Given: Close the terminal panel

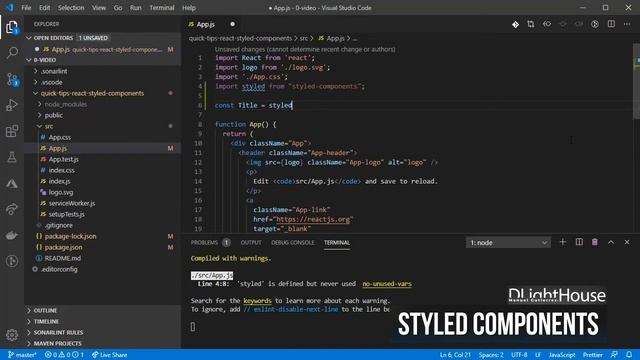Looking at the screenshot, I should 627,242.
